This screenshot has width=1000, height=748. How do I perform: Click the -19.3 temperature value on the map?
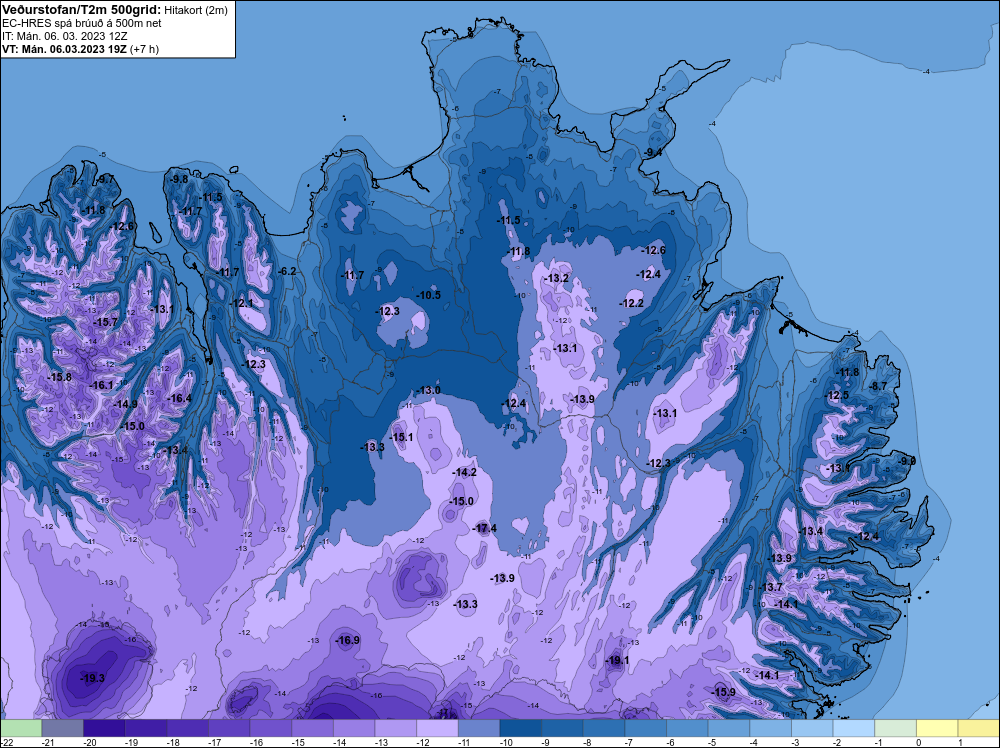coord(92,678)
